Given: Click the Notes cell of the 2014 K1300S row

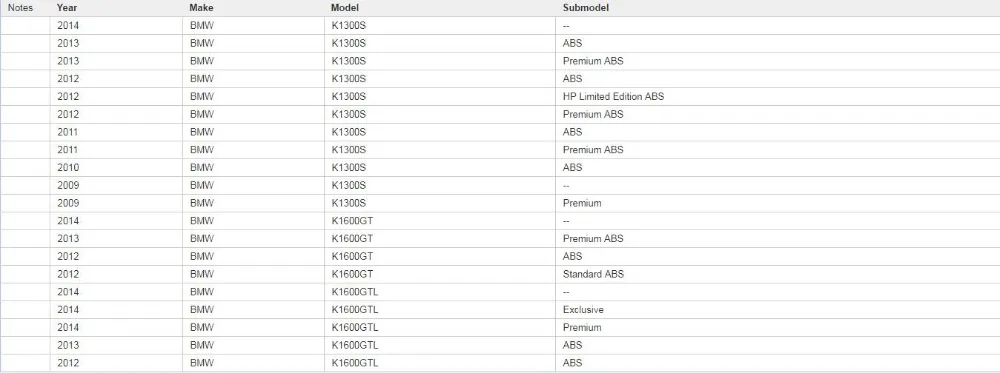Looking at the screenshot, I should pos(25,26).
